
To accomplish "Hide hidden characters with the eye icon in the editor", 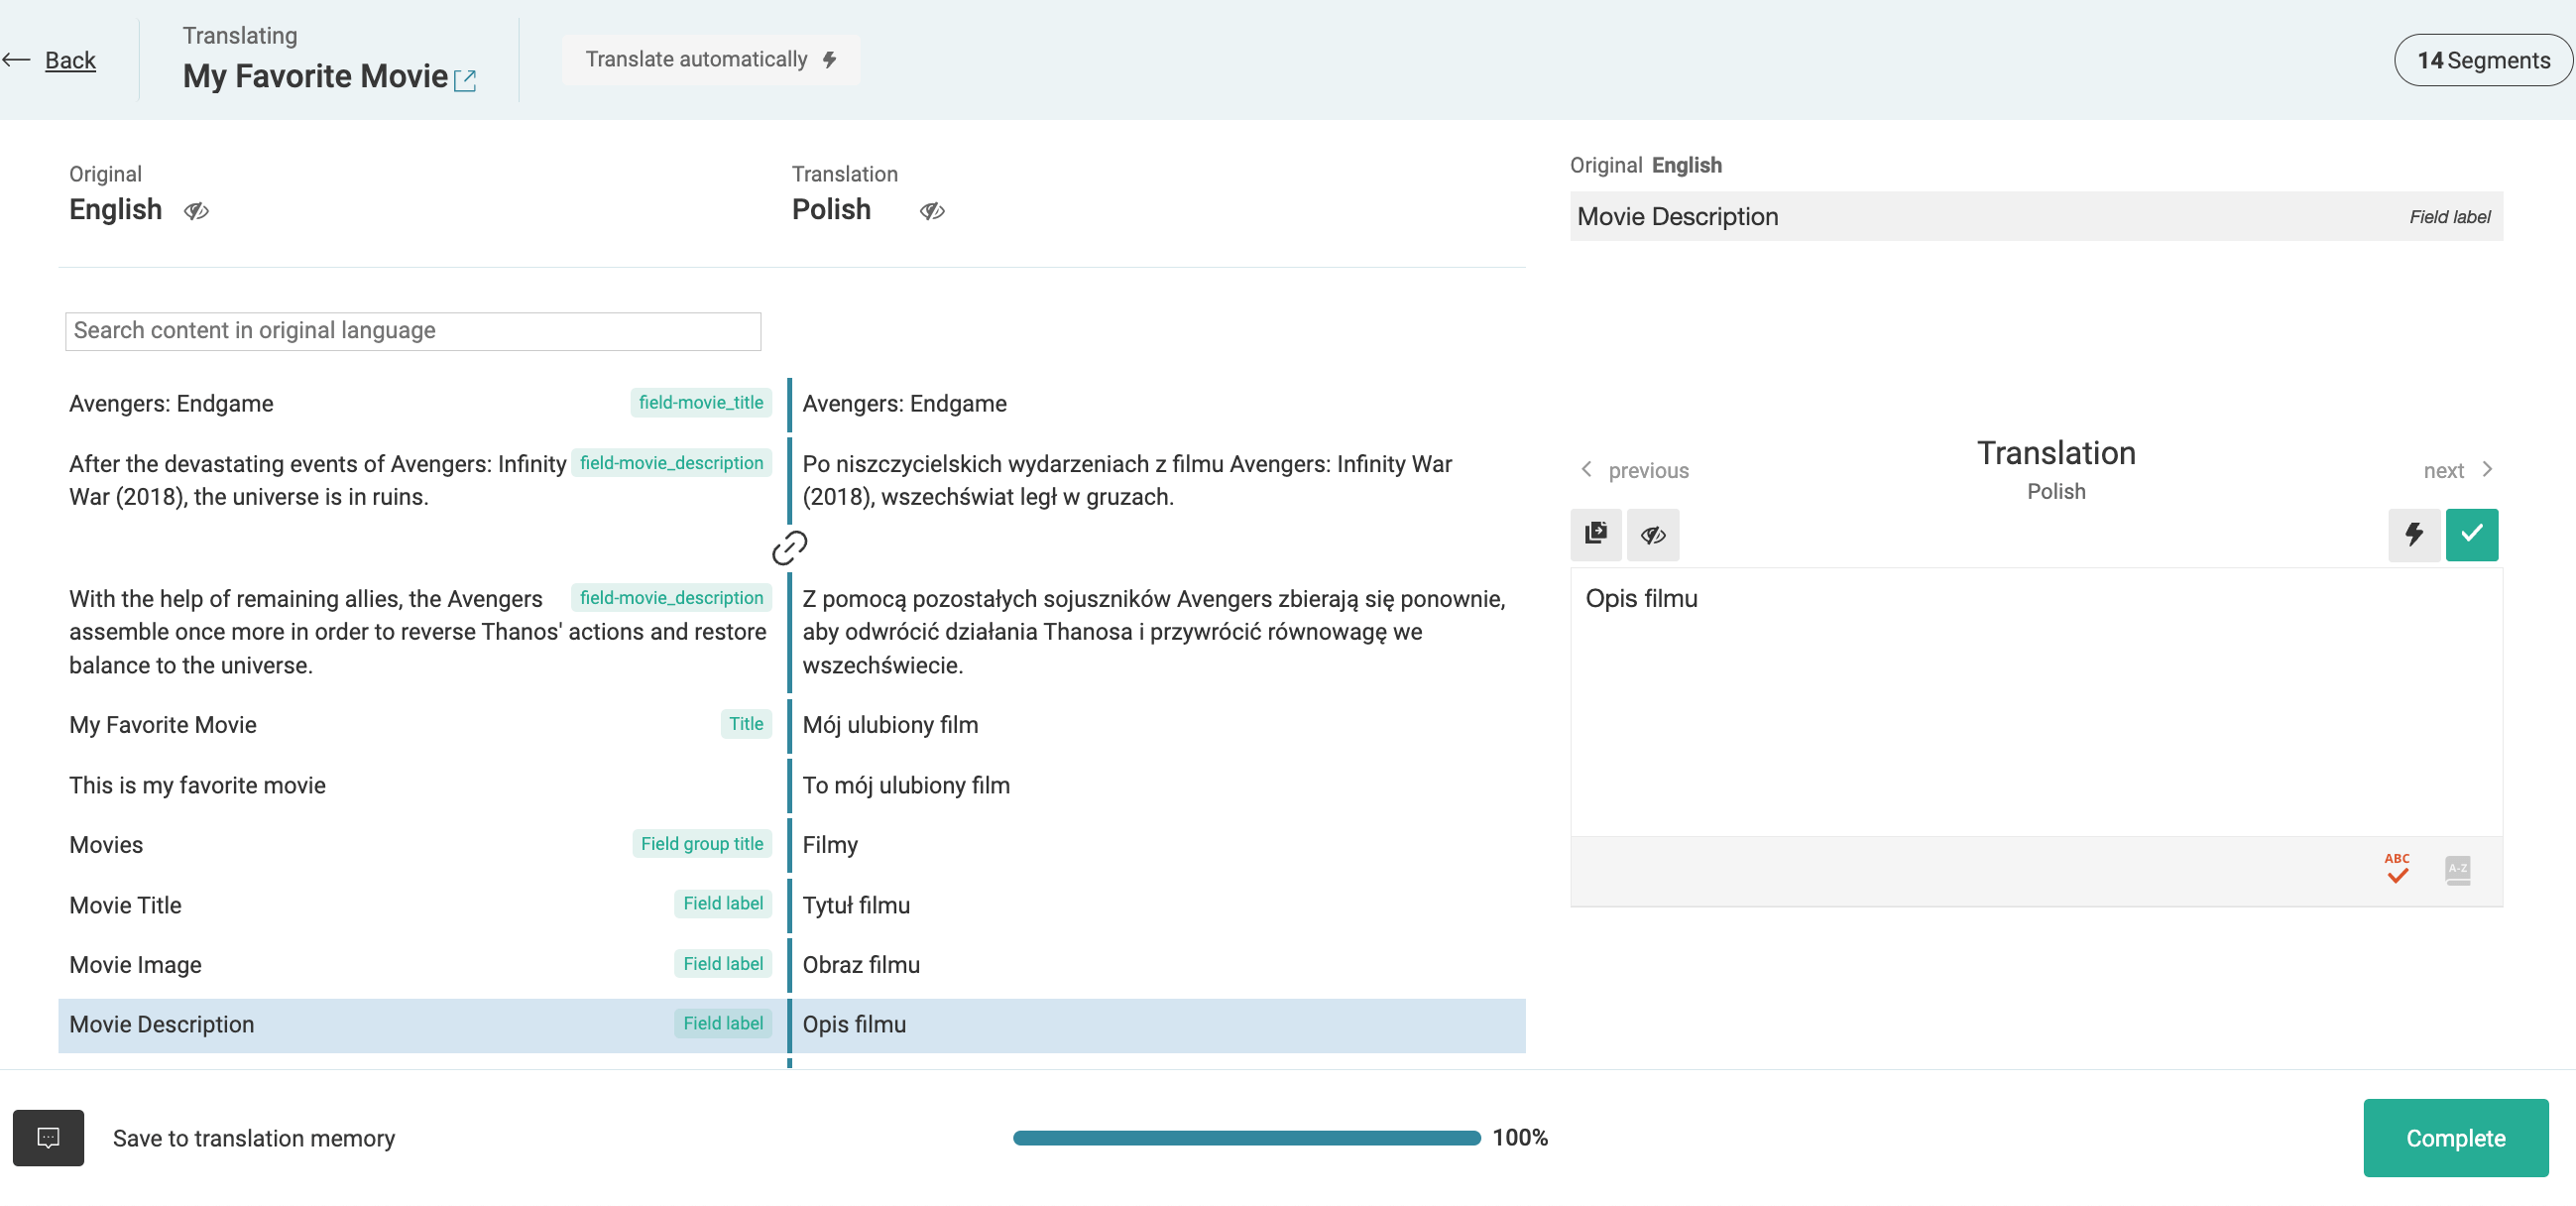I will pyautogui.click(x=1652, y=534).
